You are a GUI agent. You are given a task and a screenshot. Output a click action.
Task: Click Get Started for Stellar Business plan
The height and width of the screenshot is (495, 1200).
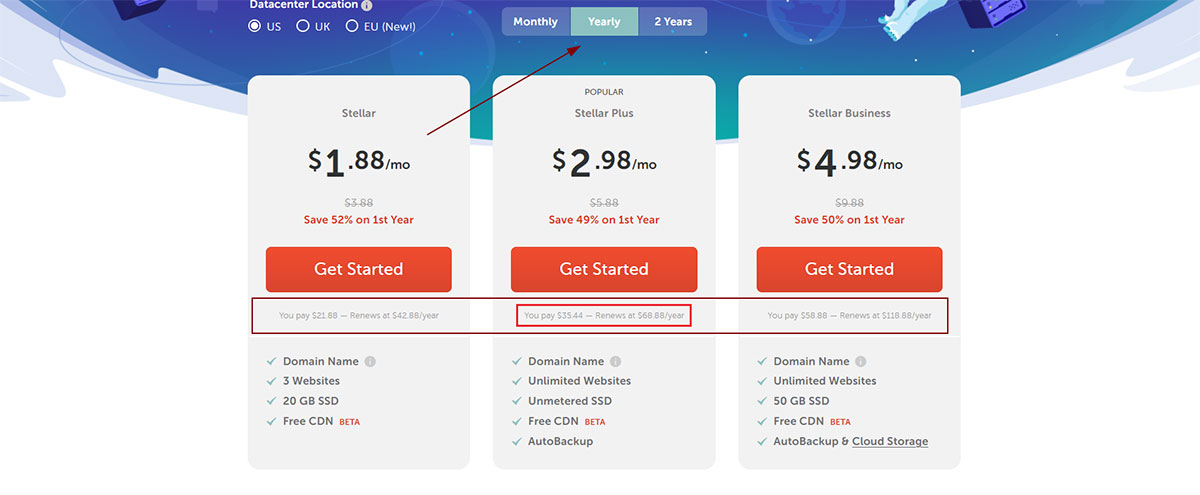click(849, 269)
